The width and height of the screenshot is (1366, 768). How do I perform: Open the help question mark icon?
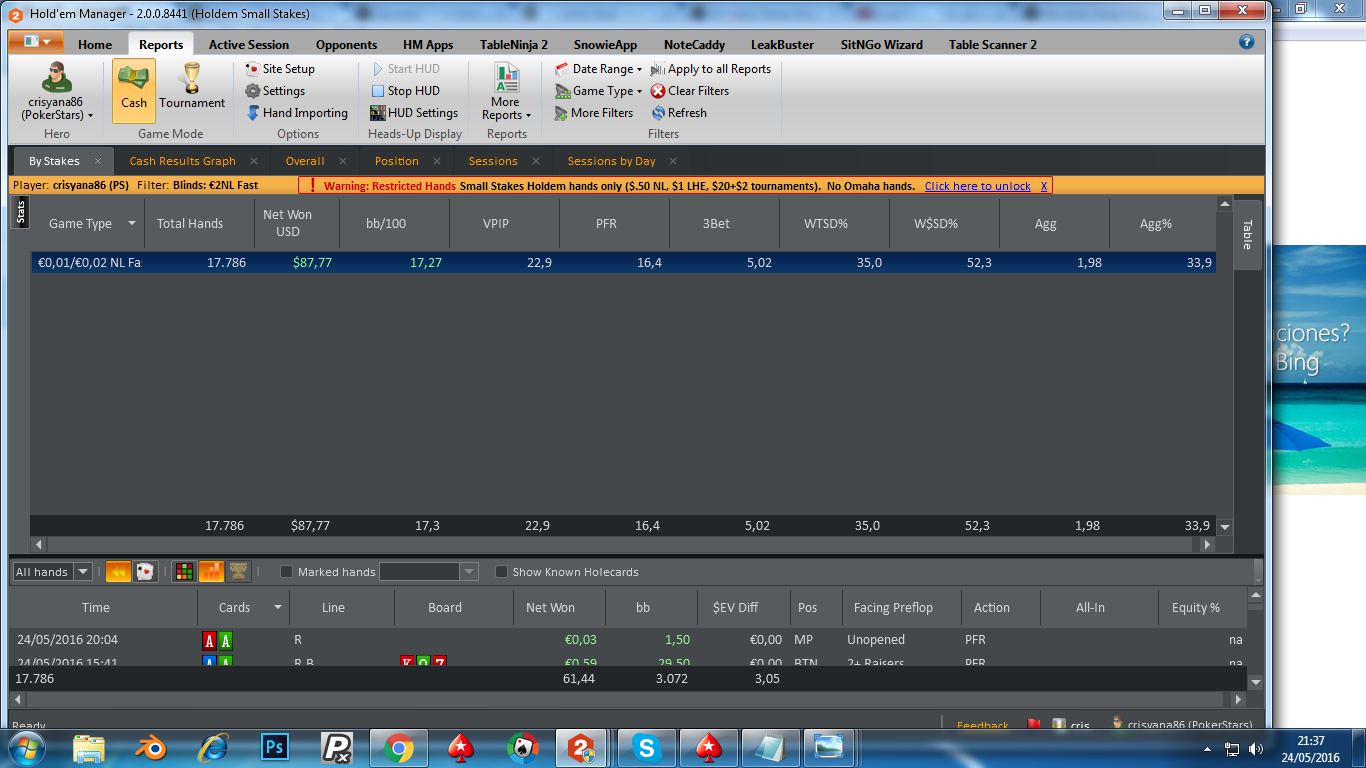click(1246, 42)
